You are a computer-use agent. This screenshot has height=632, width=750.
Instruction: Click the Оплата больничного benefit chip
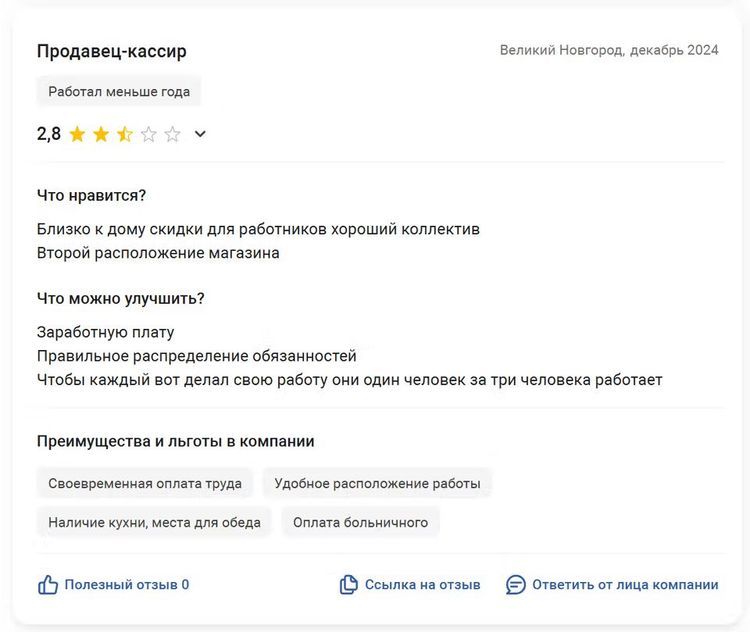click(x=360, y=522)
